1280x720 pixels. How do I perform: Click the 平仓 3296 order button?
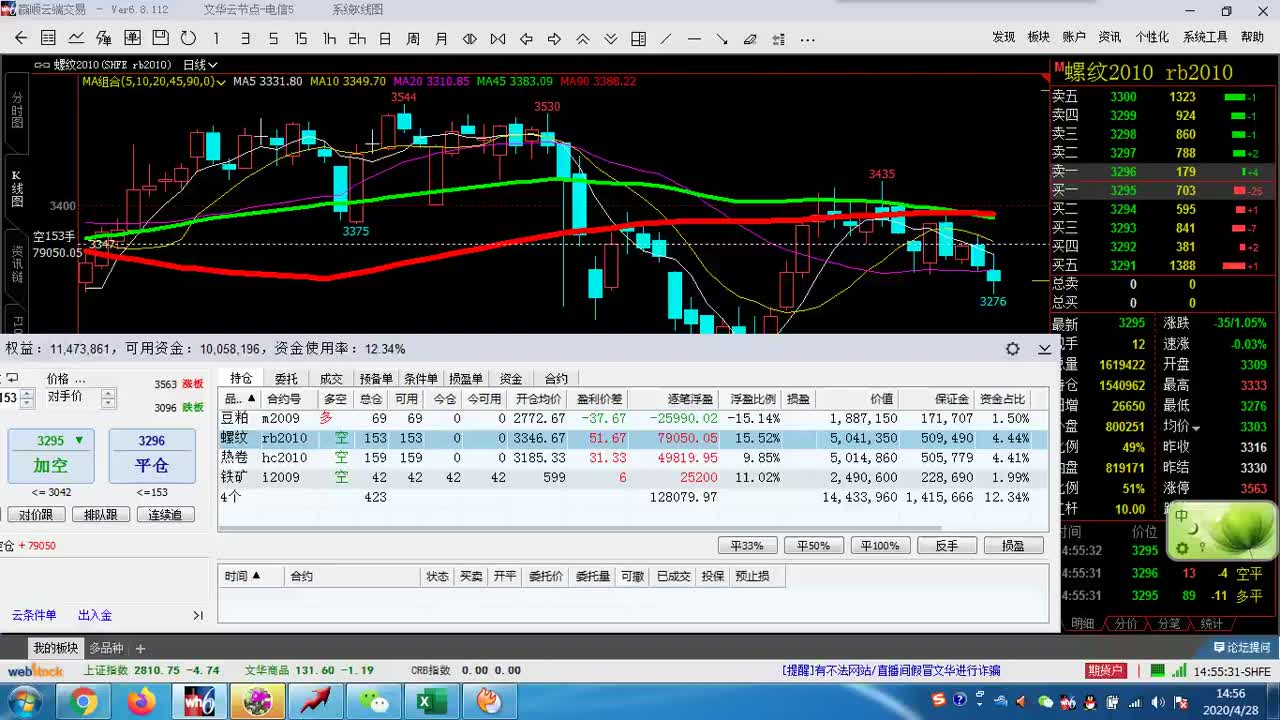coord(152,456)
